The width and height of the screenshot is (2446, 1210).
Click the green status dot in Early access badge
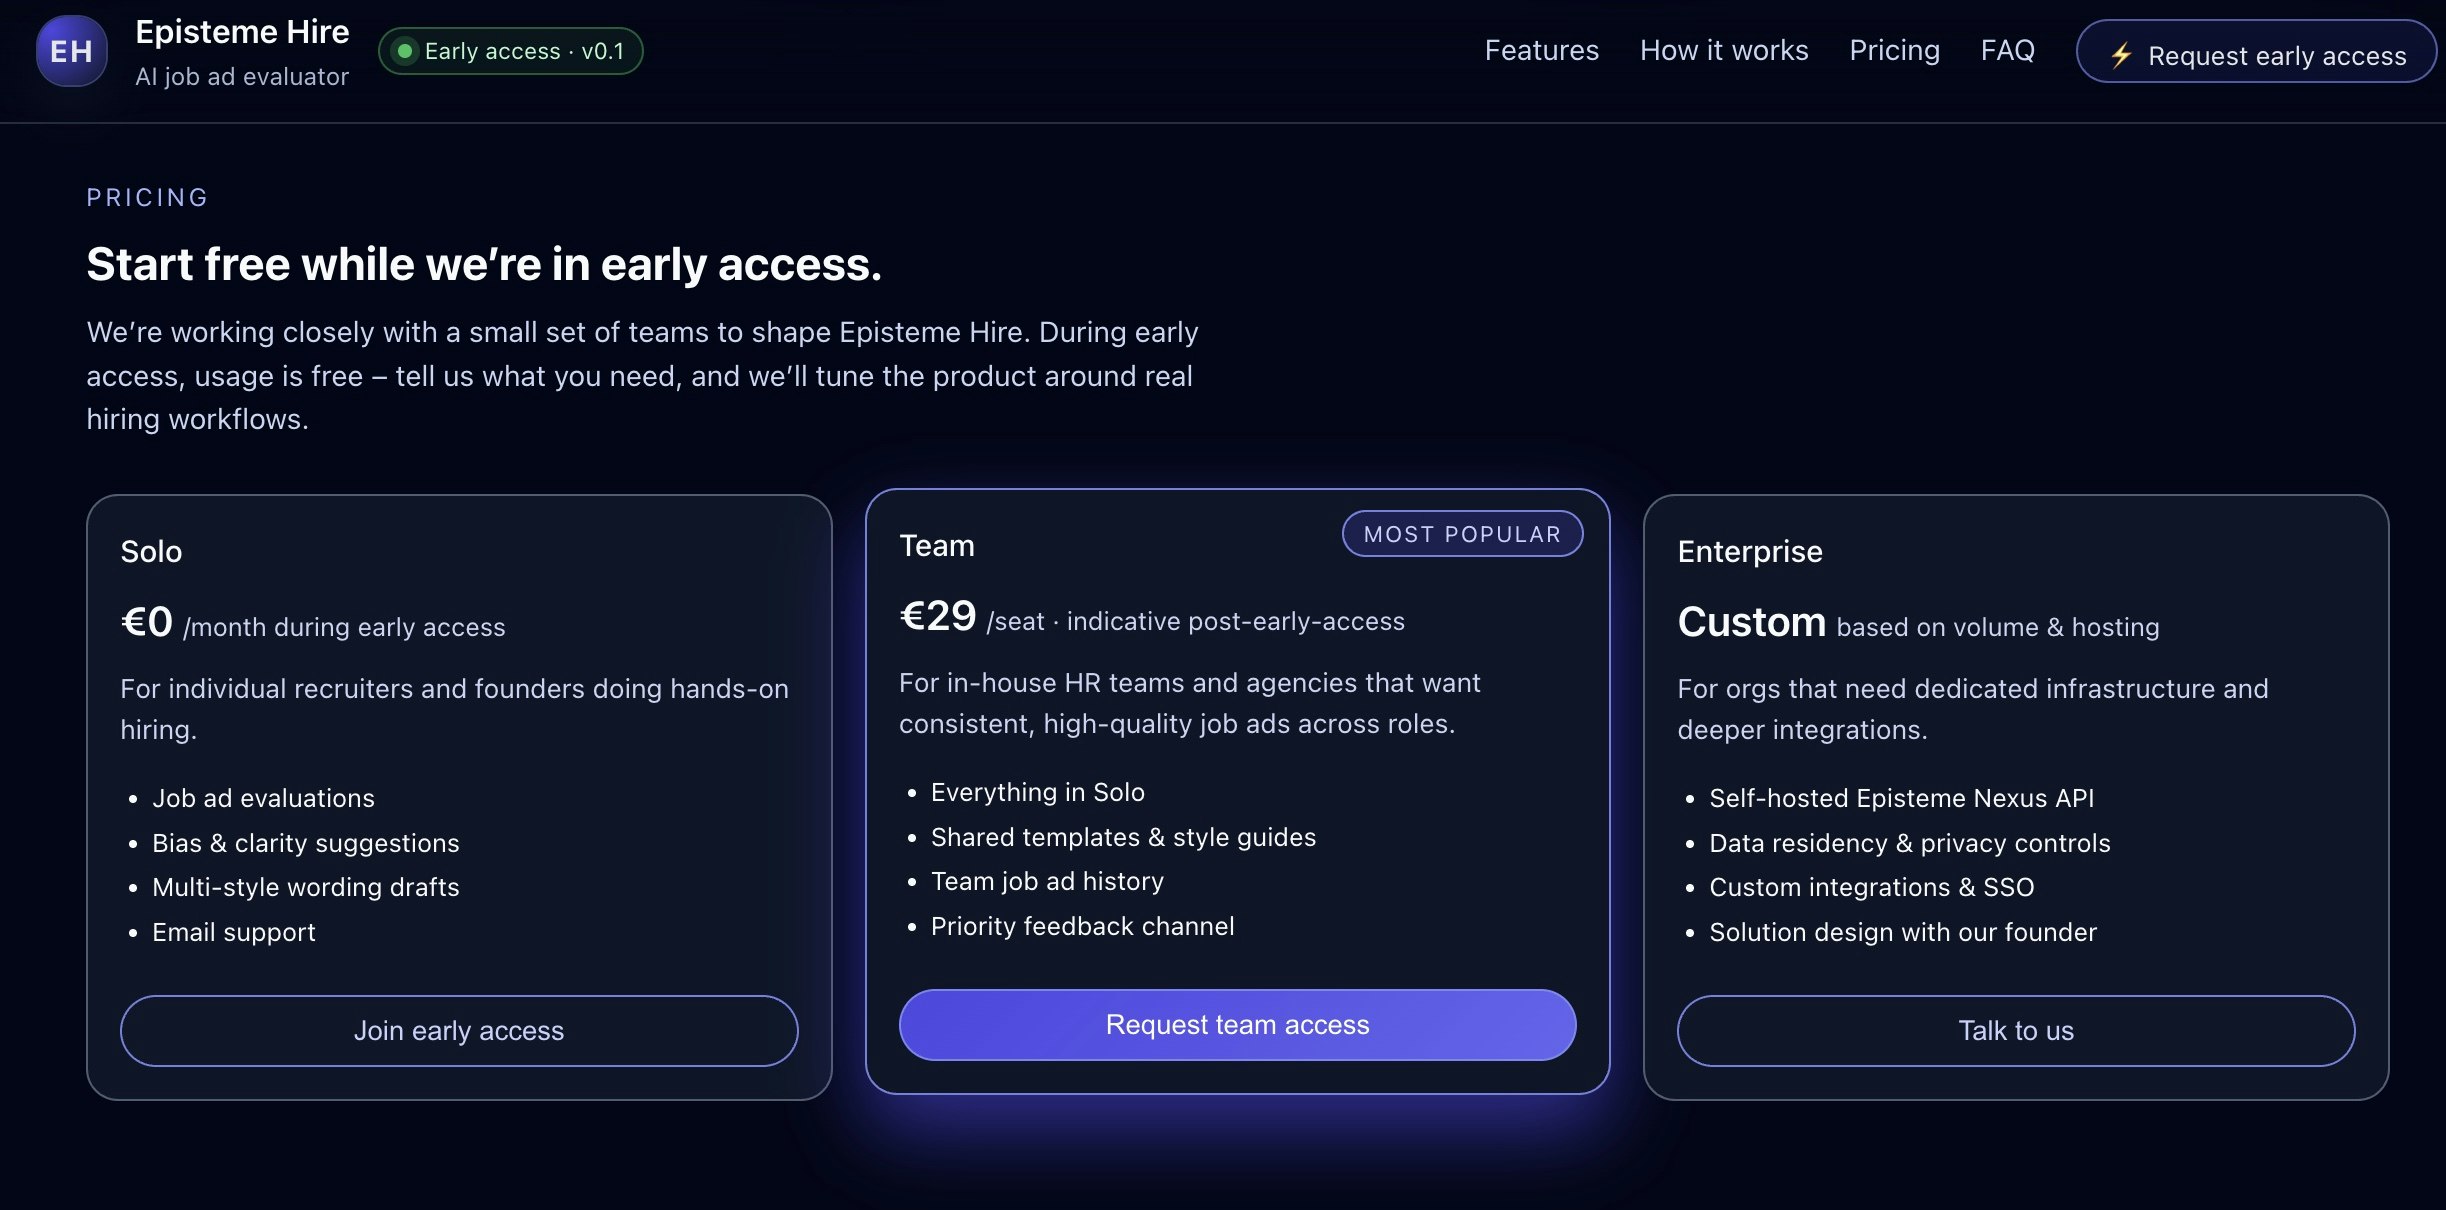click(x=406, y=51)
